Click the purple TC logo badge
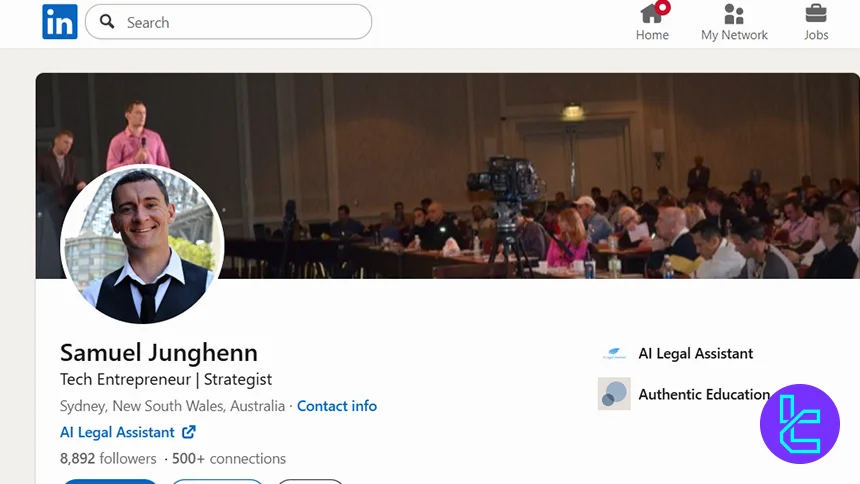This screenshot has width=860, height=484. pyautogui.click(x=799, y=423)
